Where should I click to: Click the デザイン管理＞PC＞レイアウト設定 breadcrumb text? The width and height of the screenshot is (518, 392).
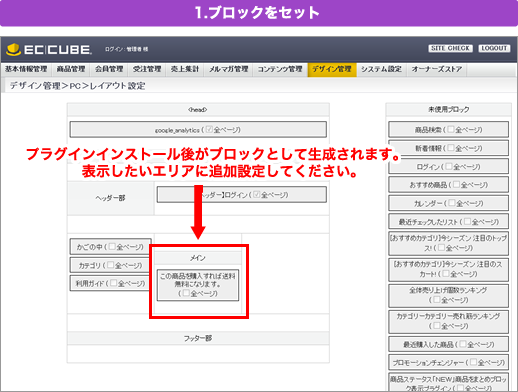tap(77, 86)
